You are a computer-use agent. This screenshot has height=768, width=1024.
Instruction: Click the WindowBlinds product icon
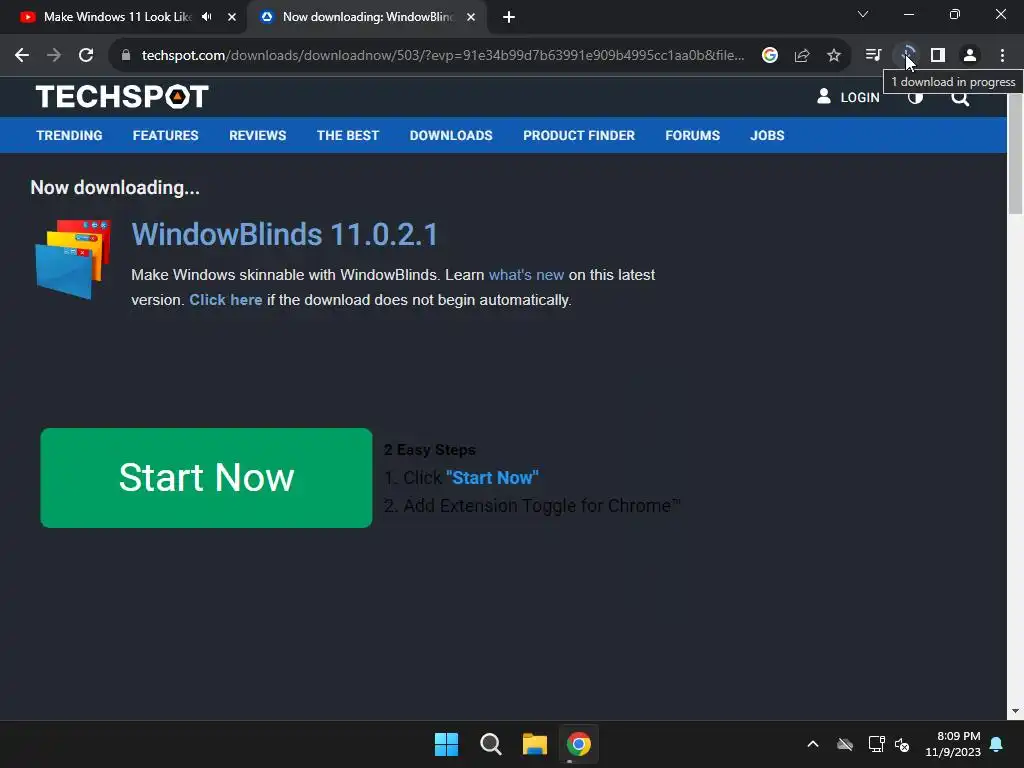[x=72, y=259]
